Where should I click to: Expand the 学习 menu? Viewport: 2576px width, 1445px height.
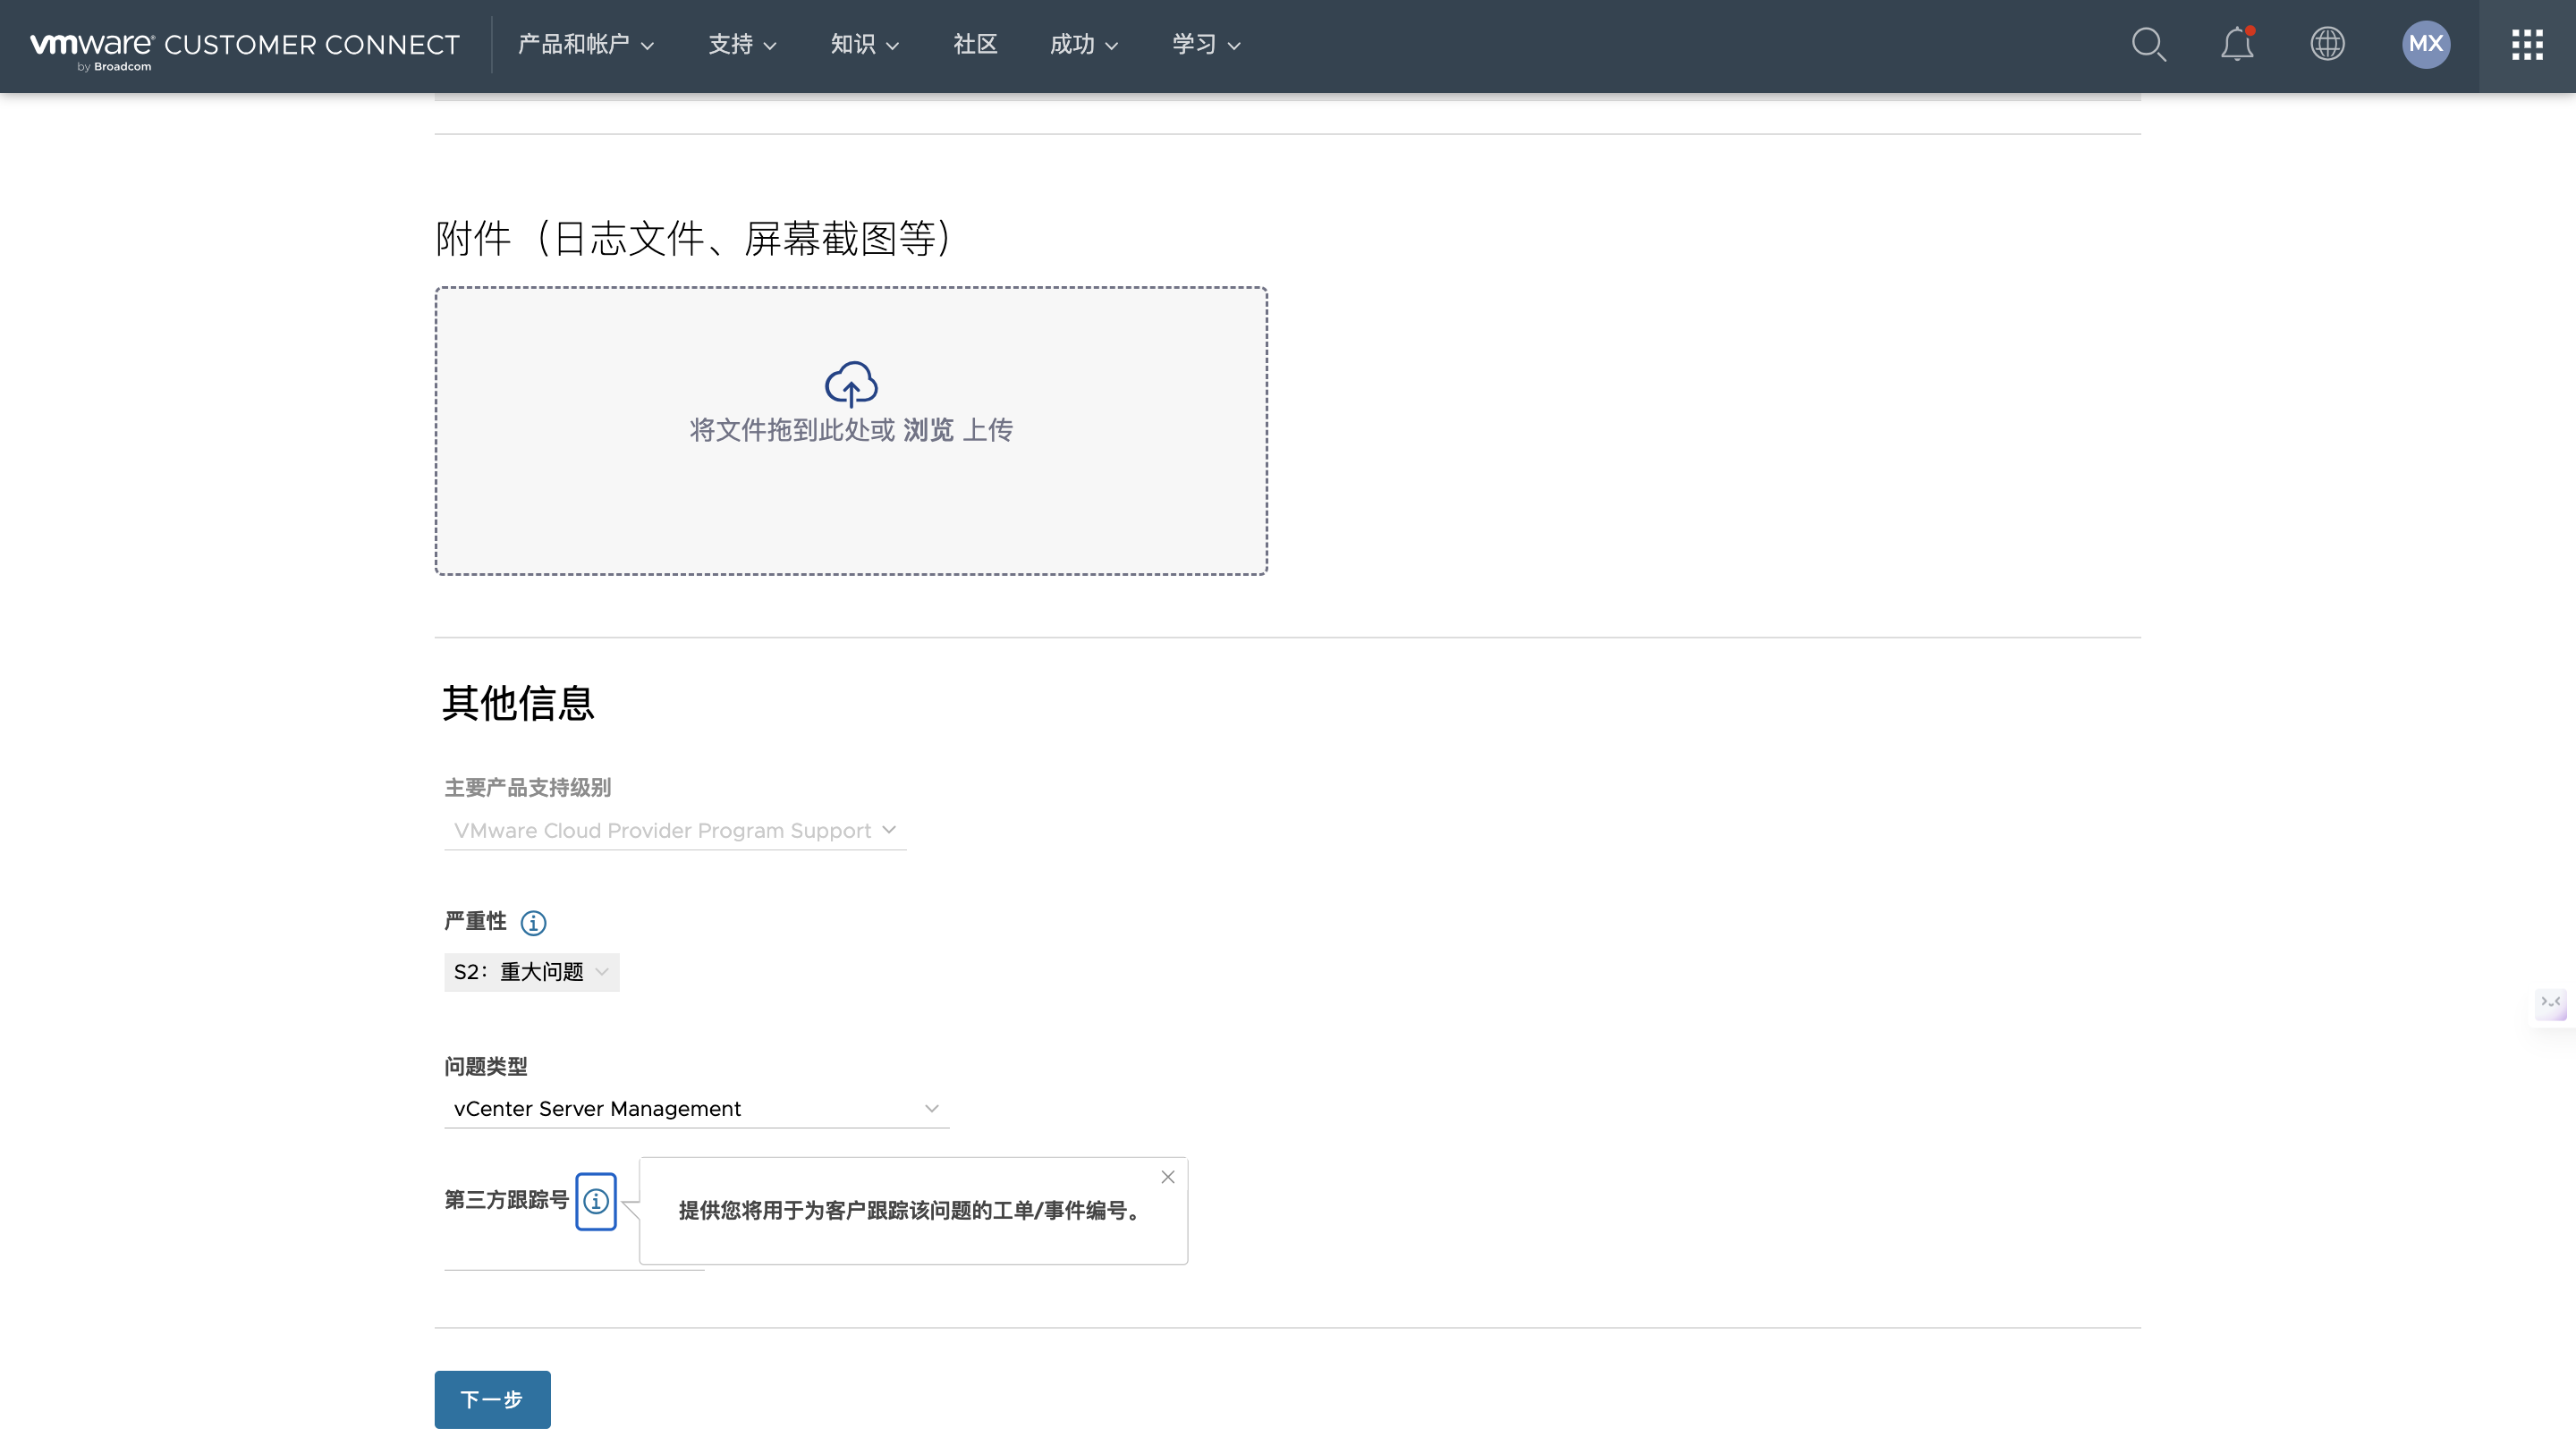[1207, 45]
